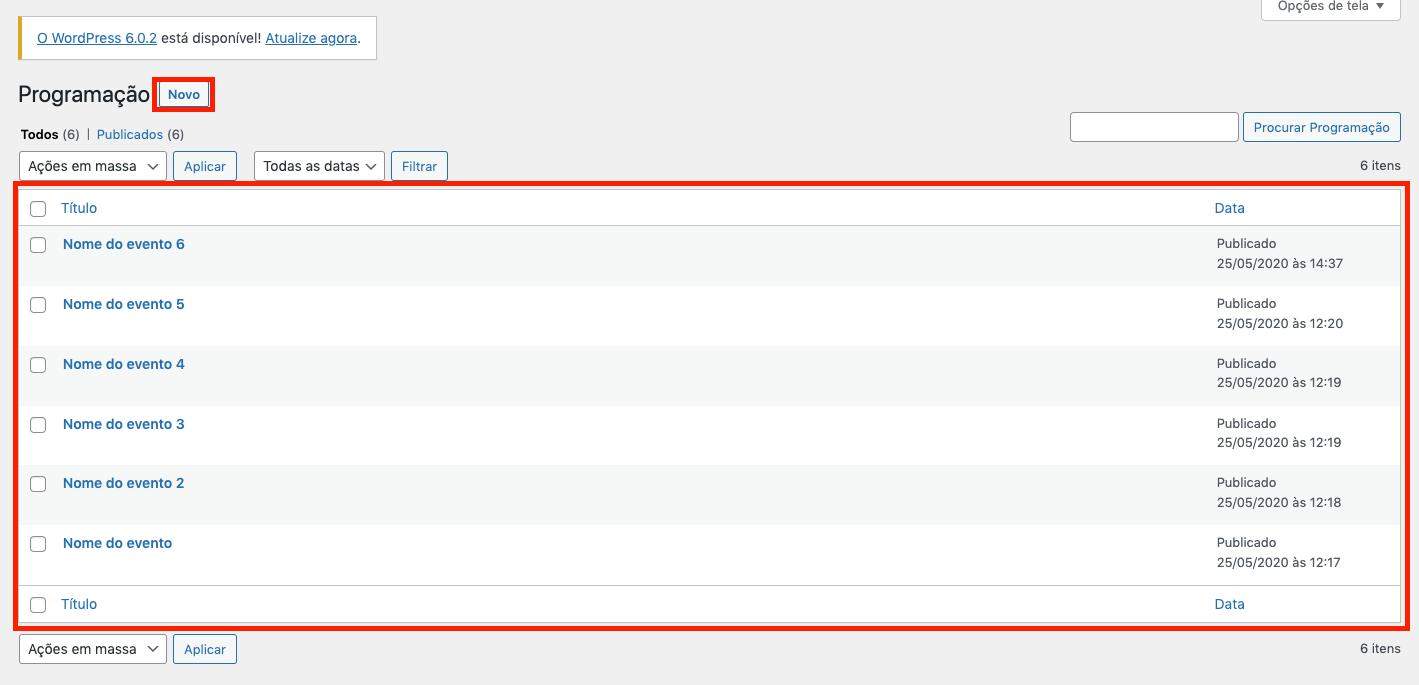Open the Todas as datas filter dropdown
Image resolution: width=1419 pixels, height=685 pixels.
[318, 166]
